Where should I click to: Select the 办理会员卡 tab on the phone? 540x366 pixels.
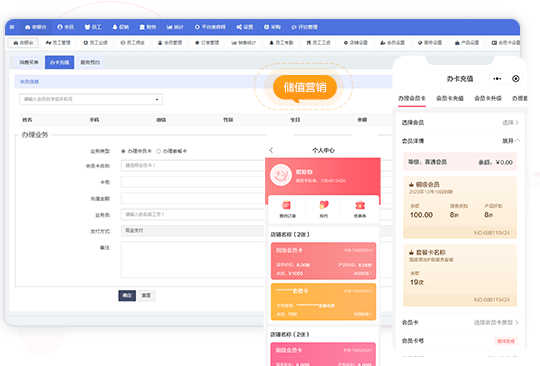[412, 98]
